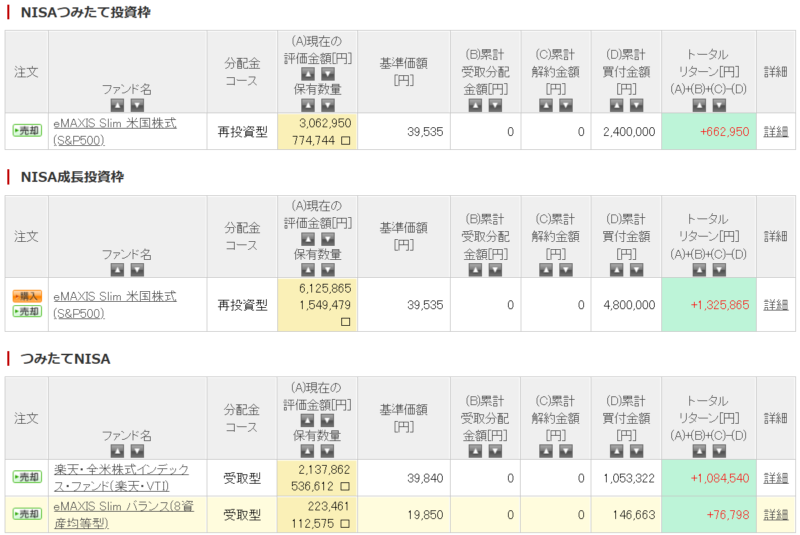Toggle the square box beside quantity 536,612
Image resolution: width=800 pixels, height=535 pixels.
[x=345, y=487]
